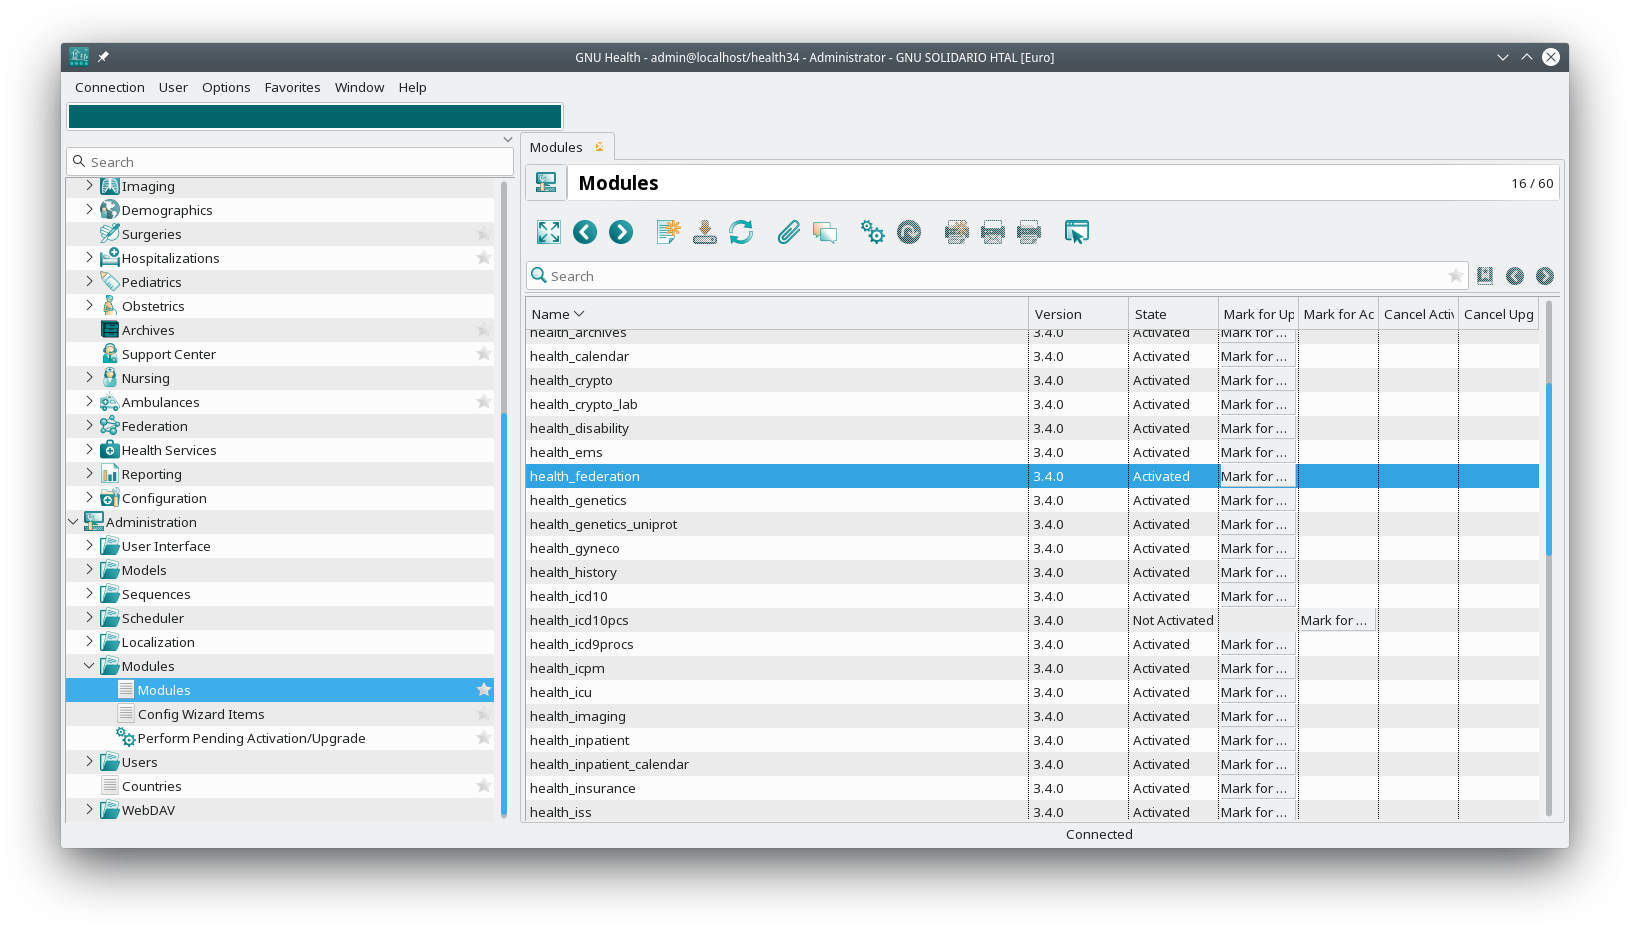Expand the Imaging tree node
This screenshot has height=927, width=1630.
(x=89, y=186)
